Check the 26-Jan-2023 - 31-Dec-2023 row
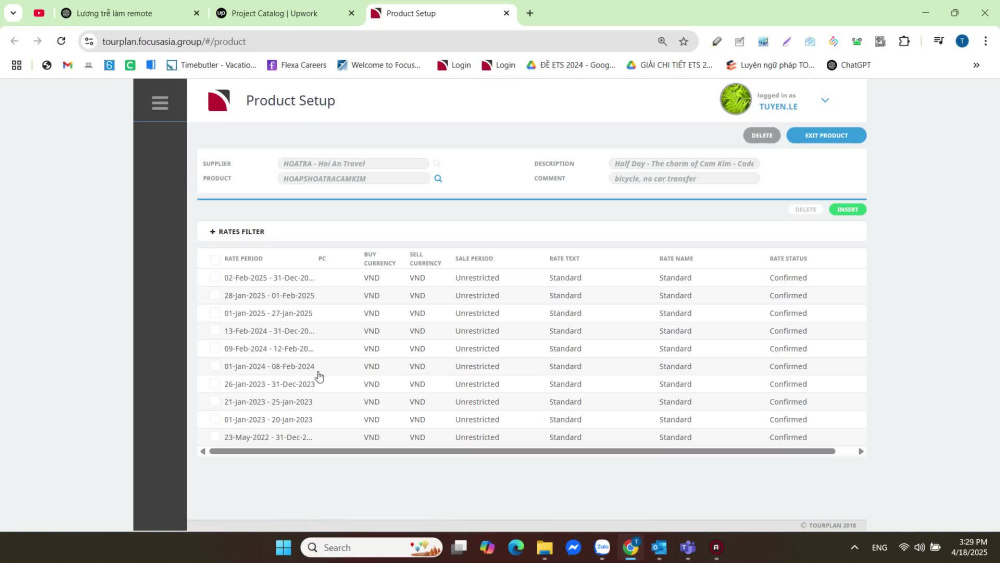The image size is (1000, 563). point(215,384)
